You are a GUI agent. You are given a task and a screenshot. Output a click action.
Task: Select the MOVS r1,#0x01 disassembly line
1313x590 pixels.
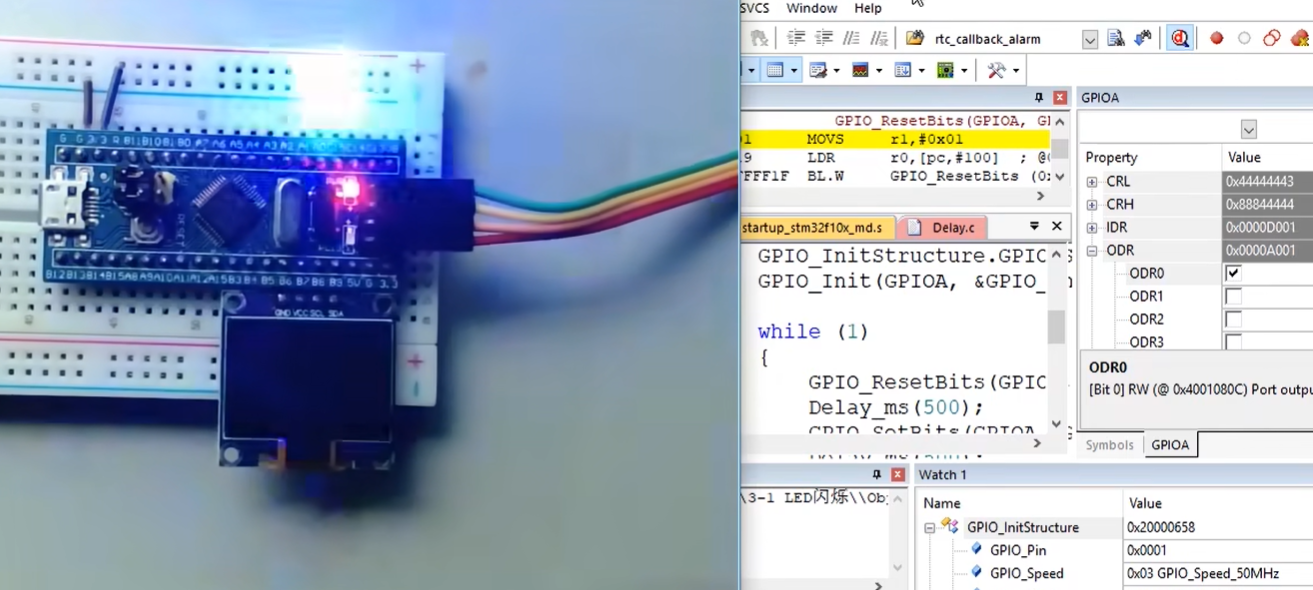[x=895, y=139]
